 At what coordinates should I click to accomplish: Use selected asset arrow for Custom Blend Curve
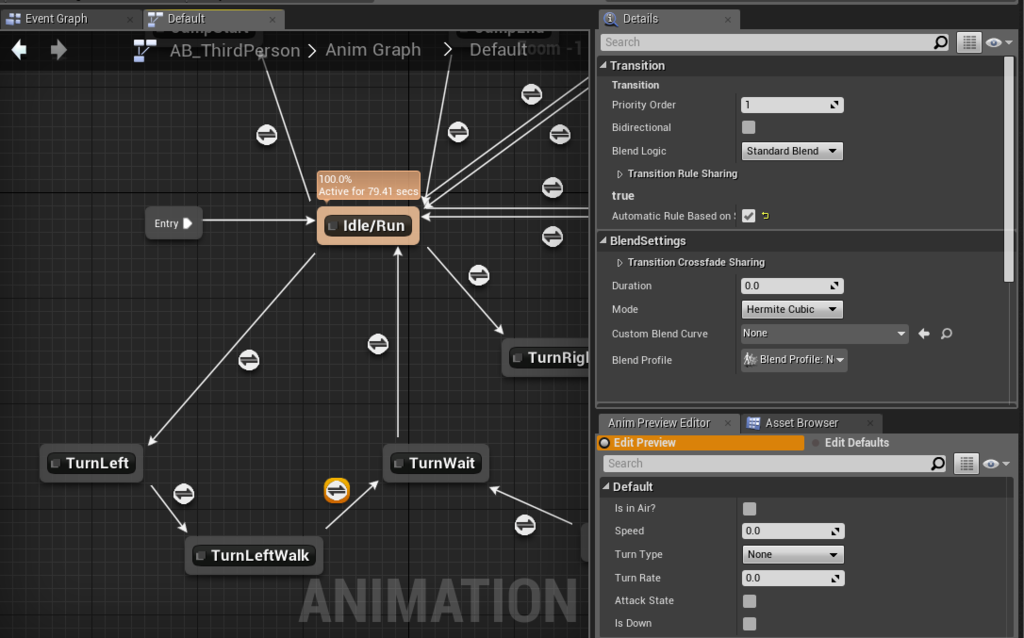(924, 334)
